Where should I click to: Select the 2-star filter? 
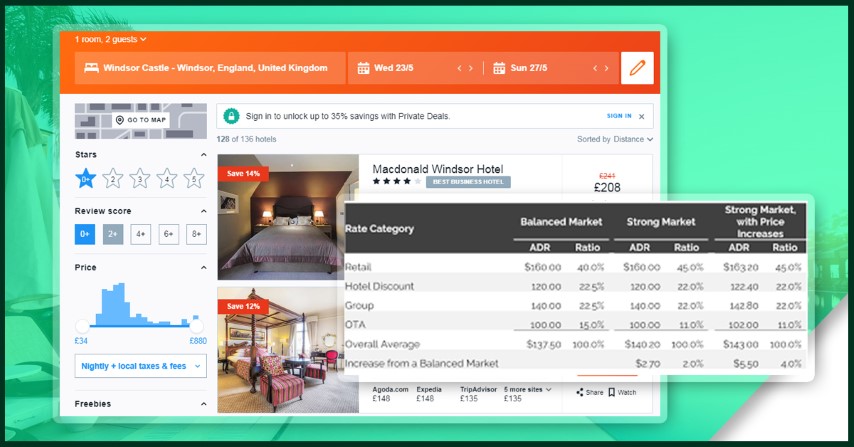[x=113, y=178]
